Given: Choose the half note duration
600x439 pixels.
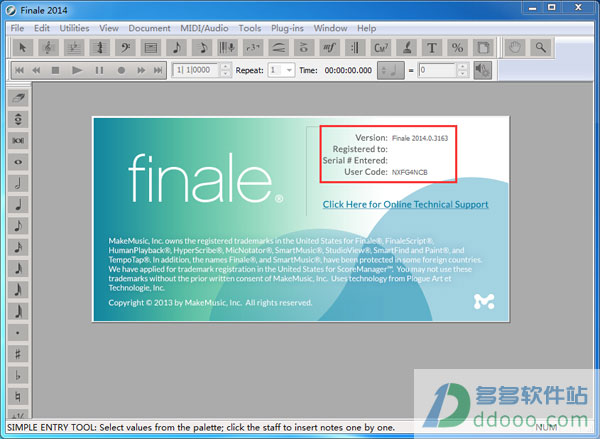Looking at the screenshot, I should 20,183.
